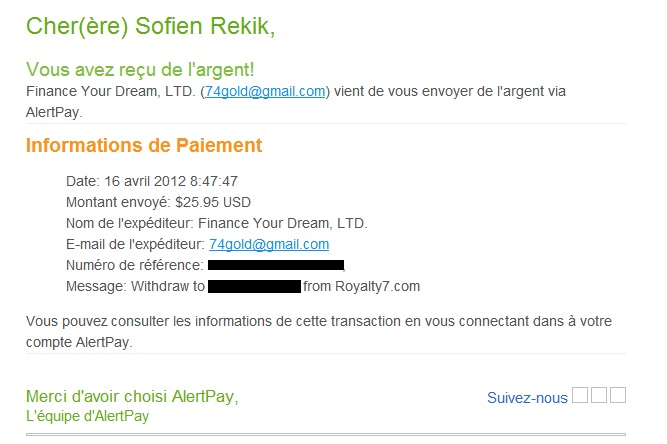Screen dimensions: 667x444
Task: Open the 74gold@gmail.com link in the intro sentence
Action: tap(265, 91)
